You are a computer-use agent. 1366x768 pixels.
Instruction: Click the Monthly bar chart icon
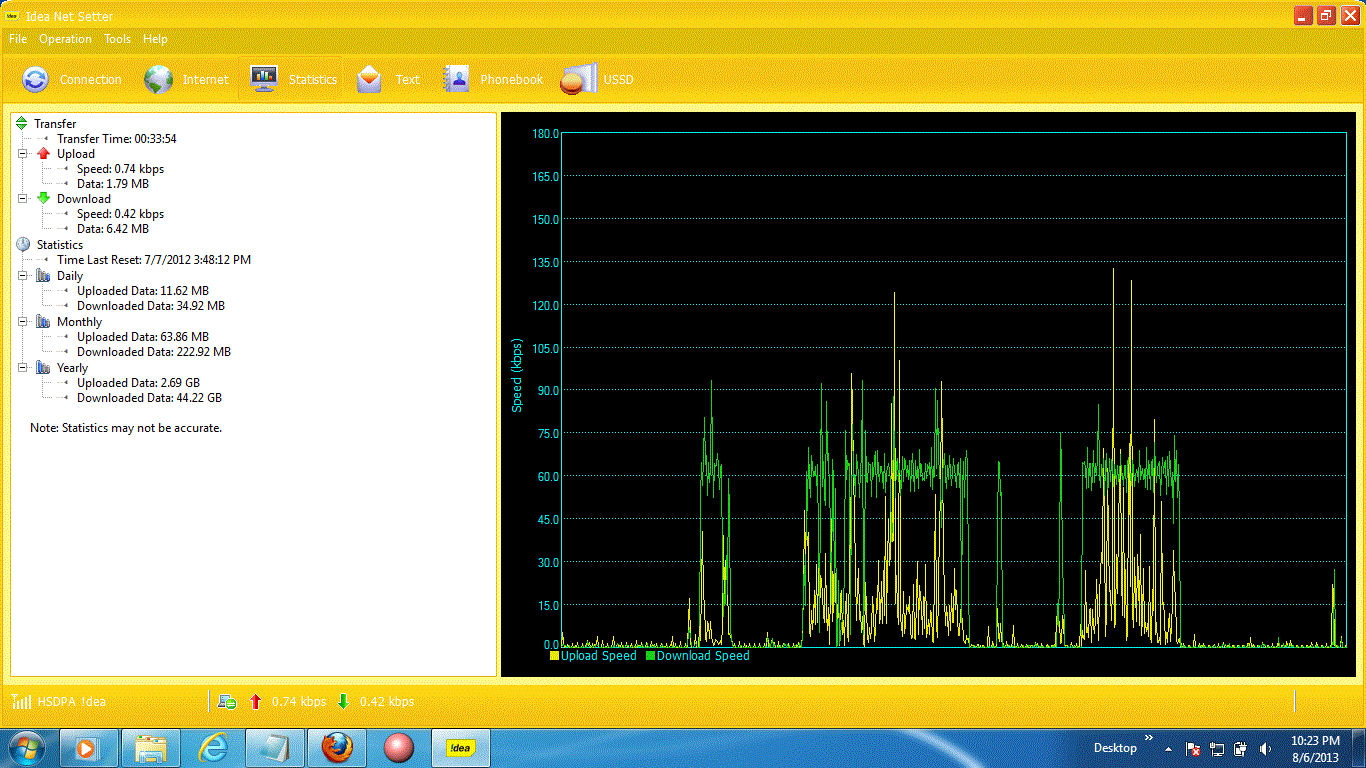[43, 322]
